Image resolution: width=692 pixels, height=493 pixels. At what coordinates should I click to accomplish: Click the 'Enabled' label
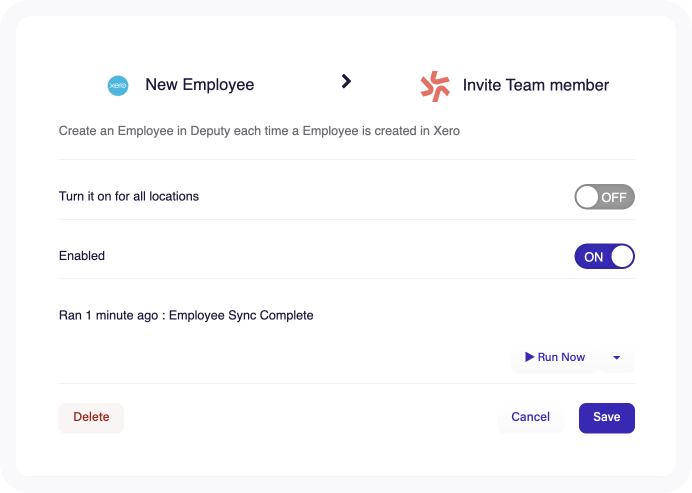point(82,256)
